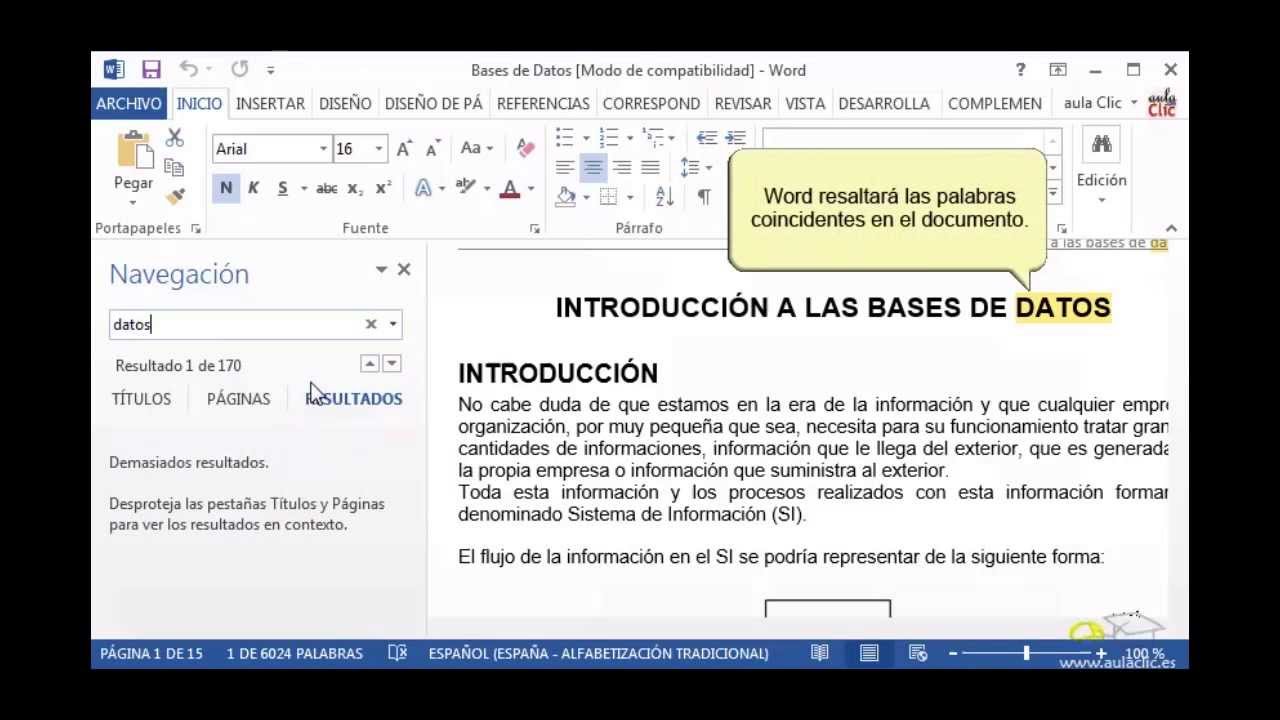This screenshot has height=720, width=1280.
Task: Expand Pegar paste options arrow
Action: point(134,202)
